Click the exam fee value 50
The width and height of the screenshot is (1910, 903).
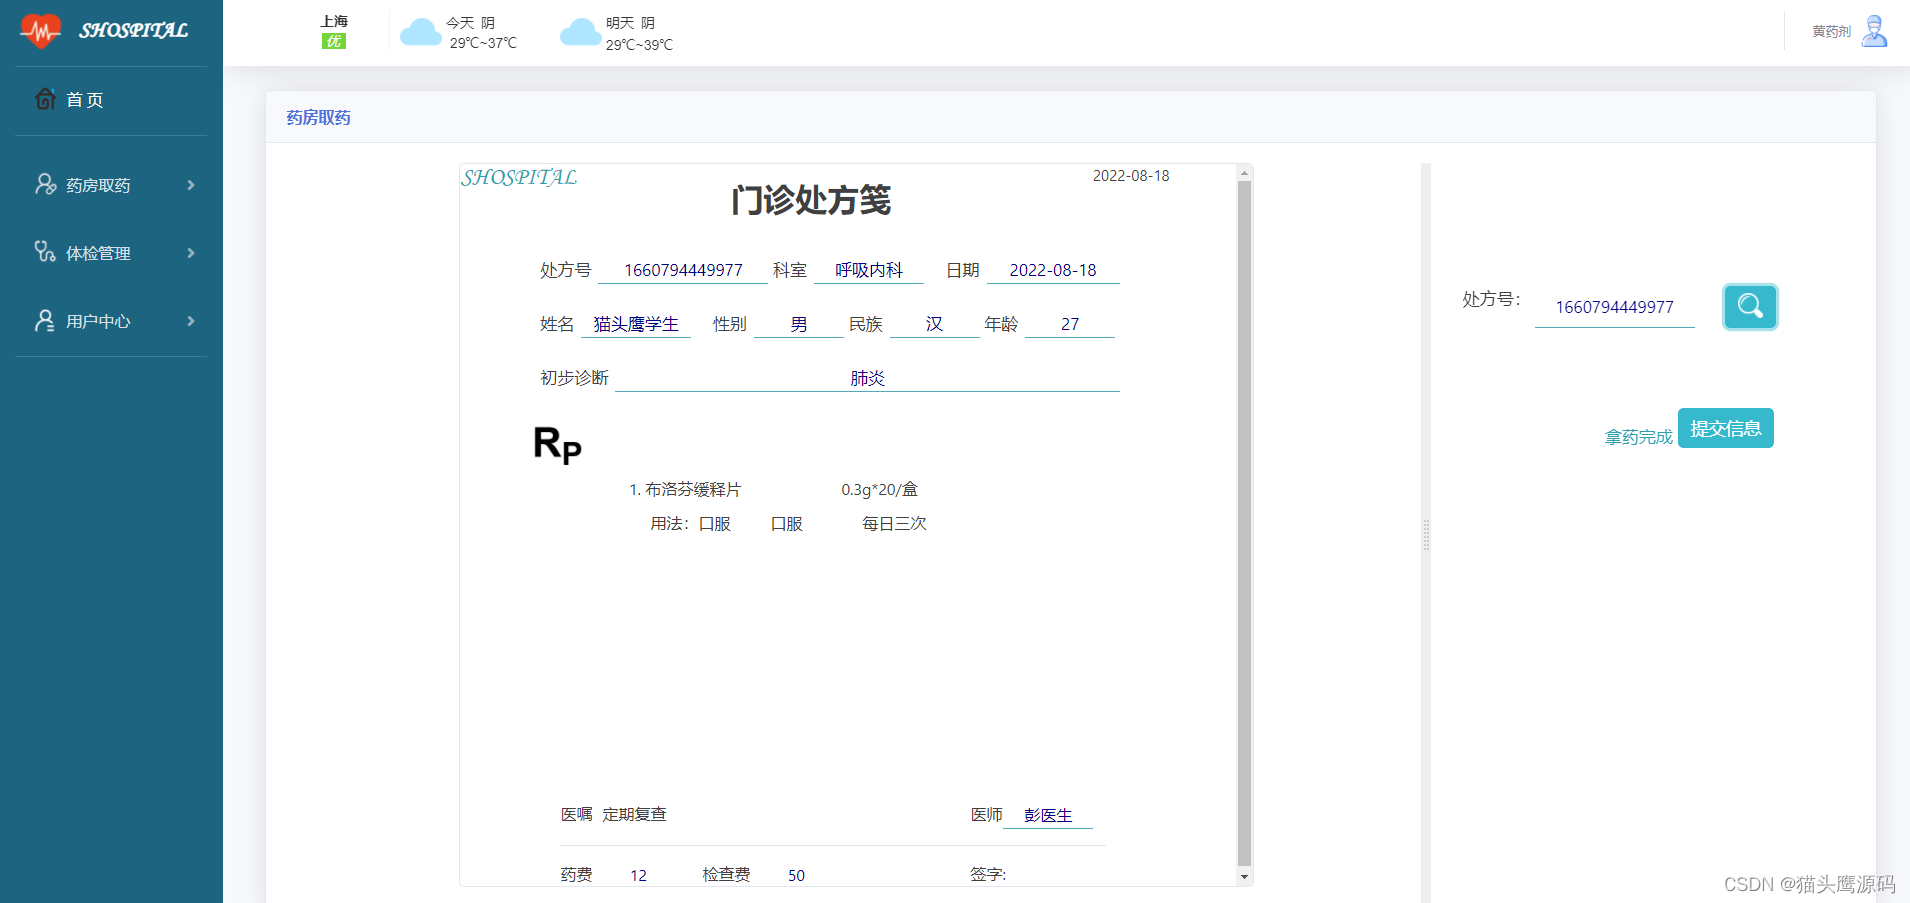click(x=796, y=875)
